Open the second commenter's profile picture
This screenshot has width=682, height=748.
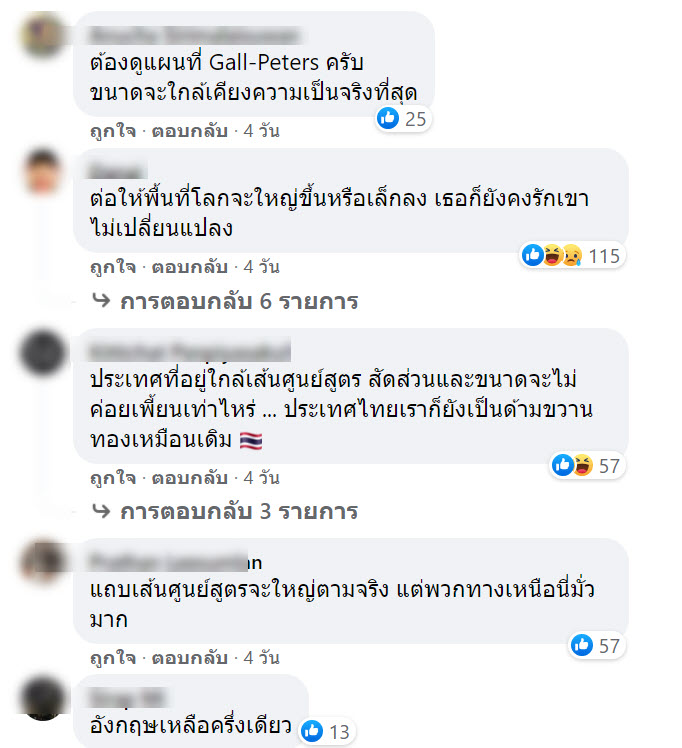(x=43, y=171)
